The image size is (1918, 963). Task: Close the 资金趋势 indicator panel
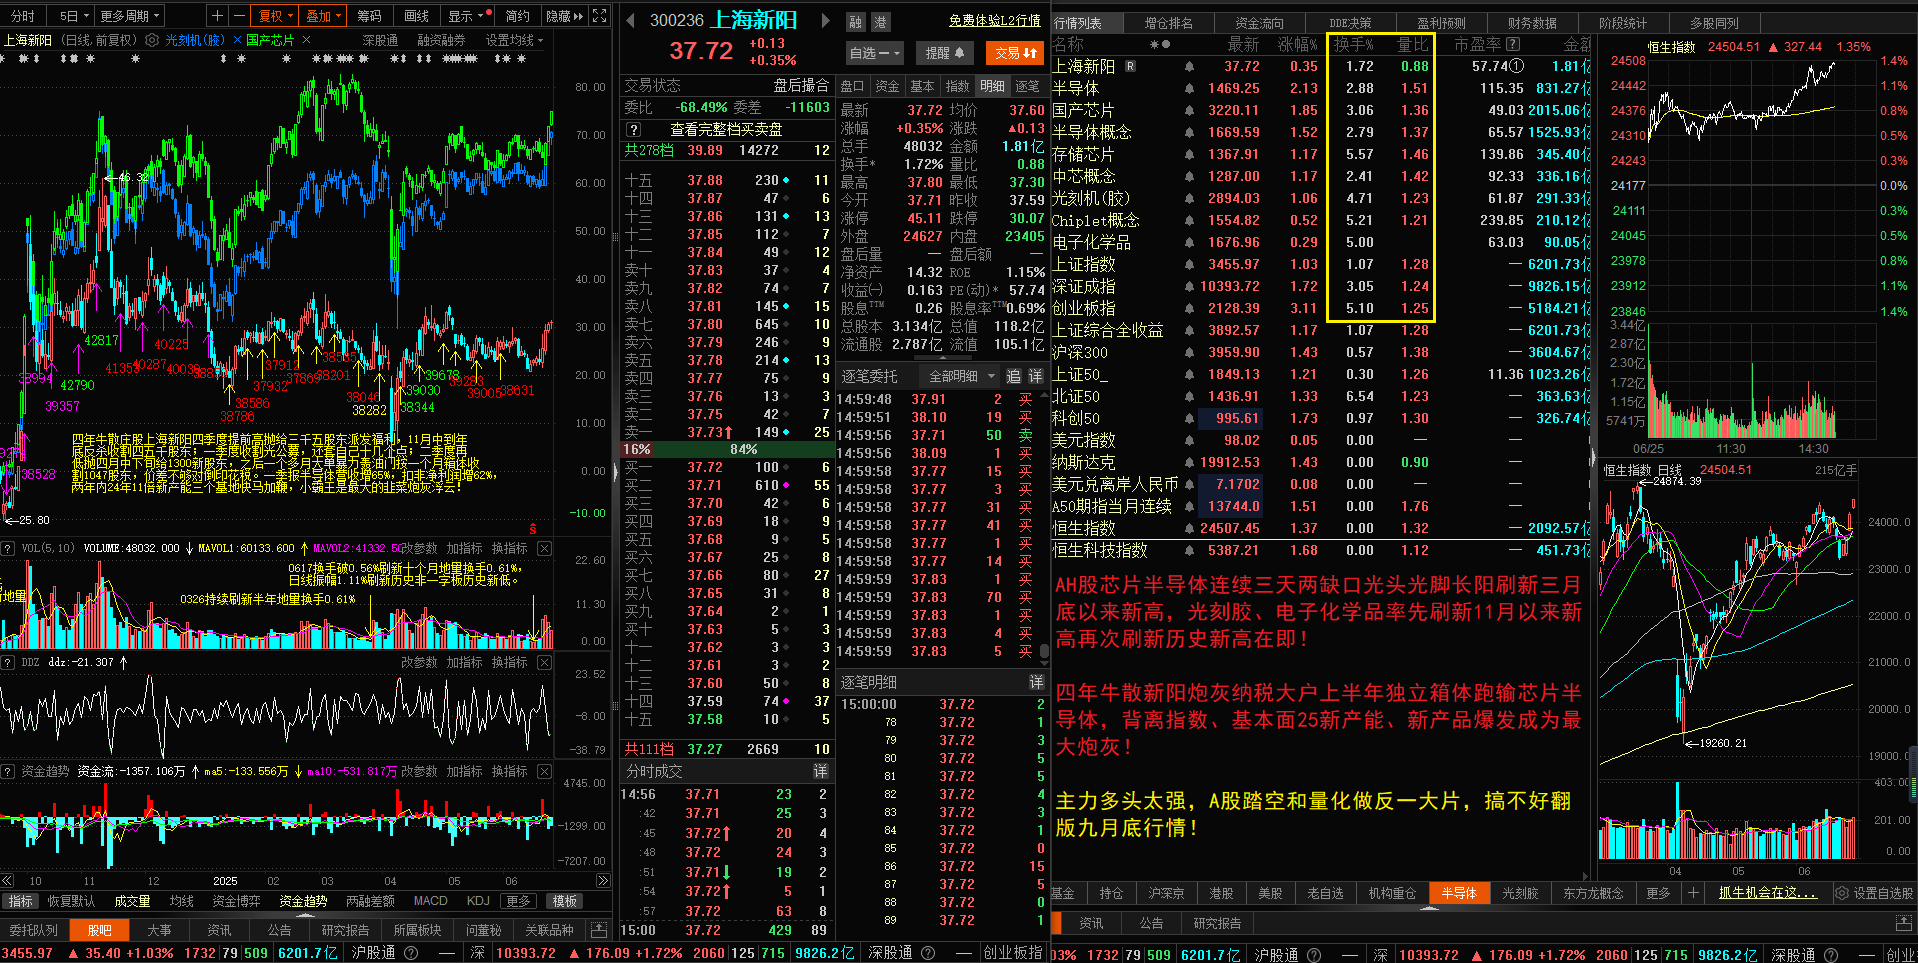tap(544, 772)
